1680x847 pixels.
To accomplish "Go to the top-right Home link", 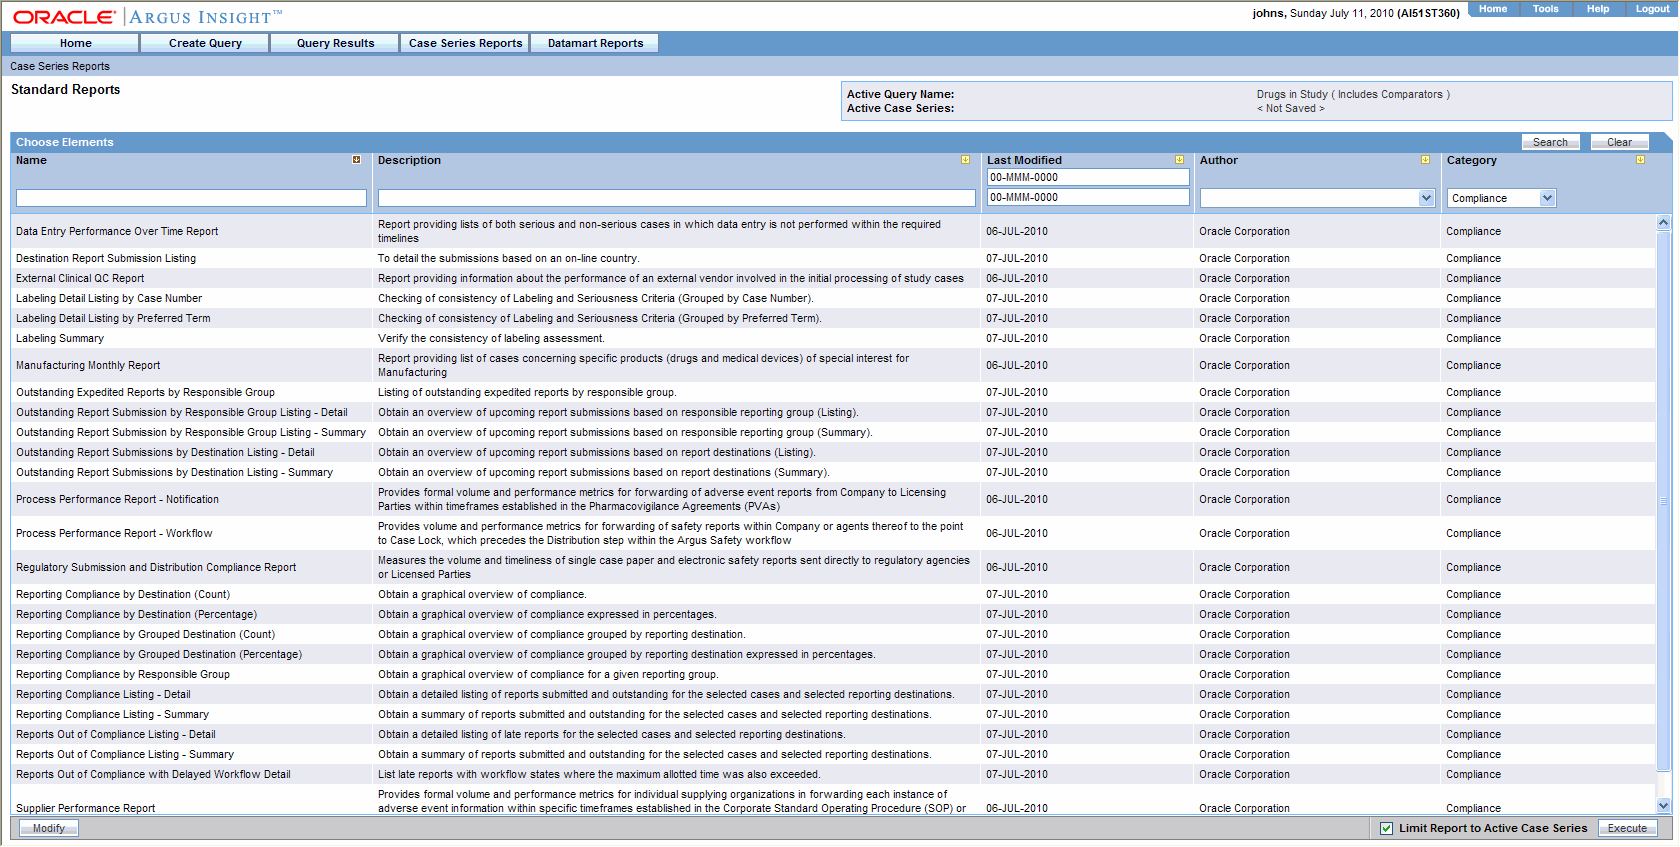I will click(1493, 9).
